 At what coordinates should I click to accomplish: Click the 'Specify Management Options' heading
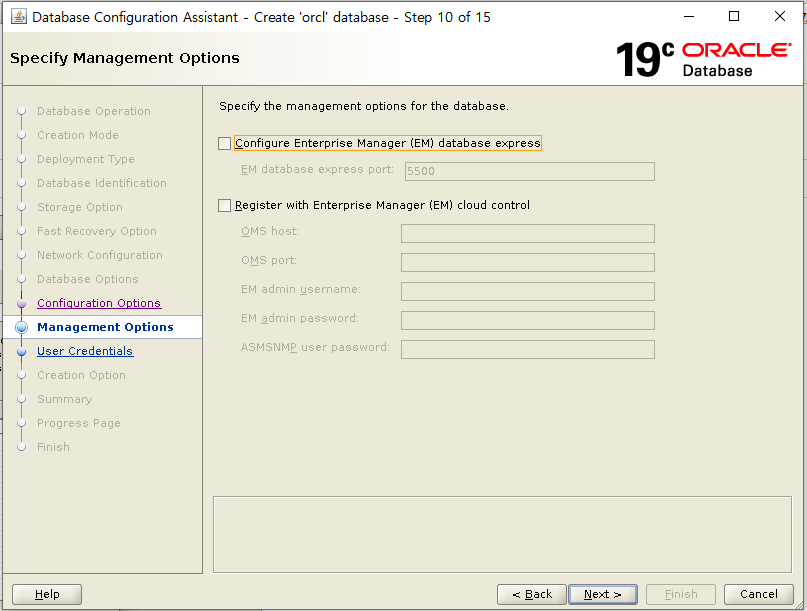tap(125, 58)
